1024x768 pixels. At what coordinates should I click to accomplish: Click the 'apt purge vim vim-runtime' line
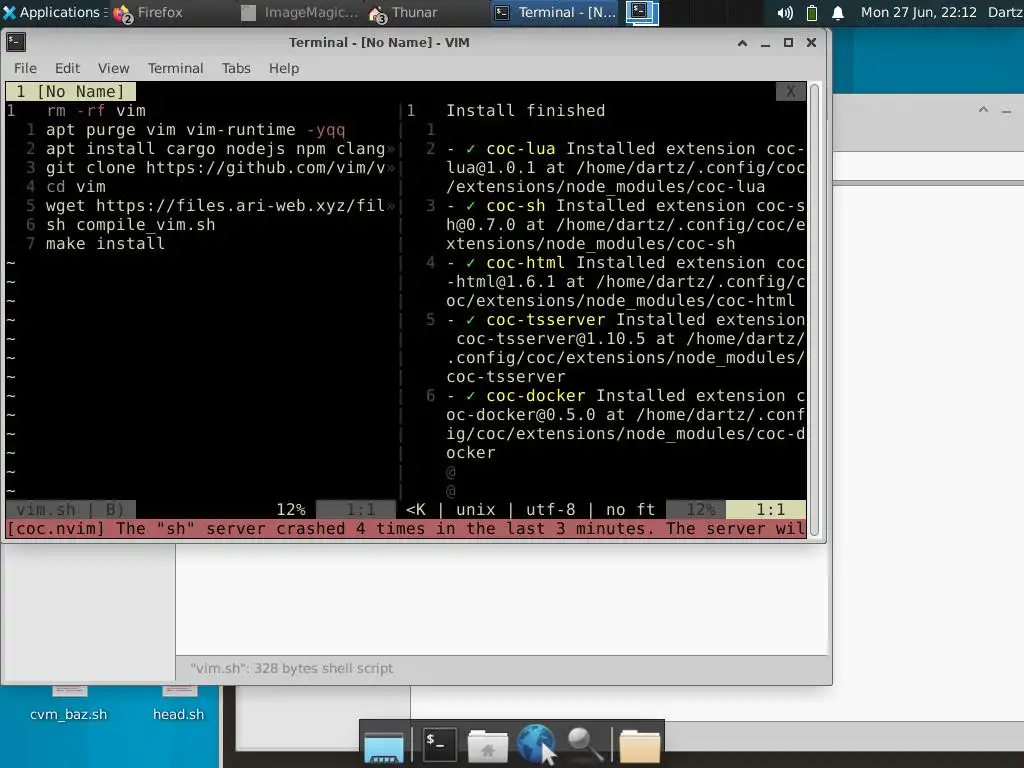[x=195, y=129]
